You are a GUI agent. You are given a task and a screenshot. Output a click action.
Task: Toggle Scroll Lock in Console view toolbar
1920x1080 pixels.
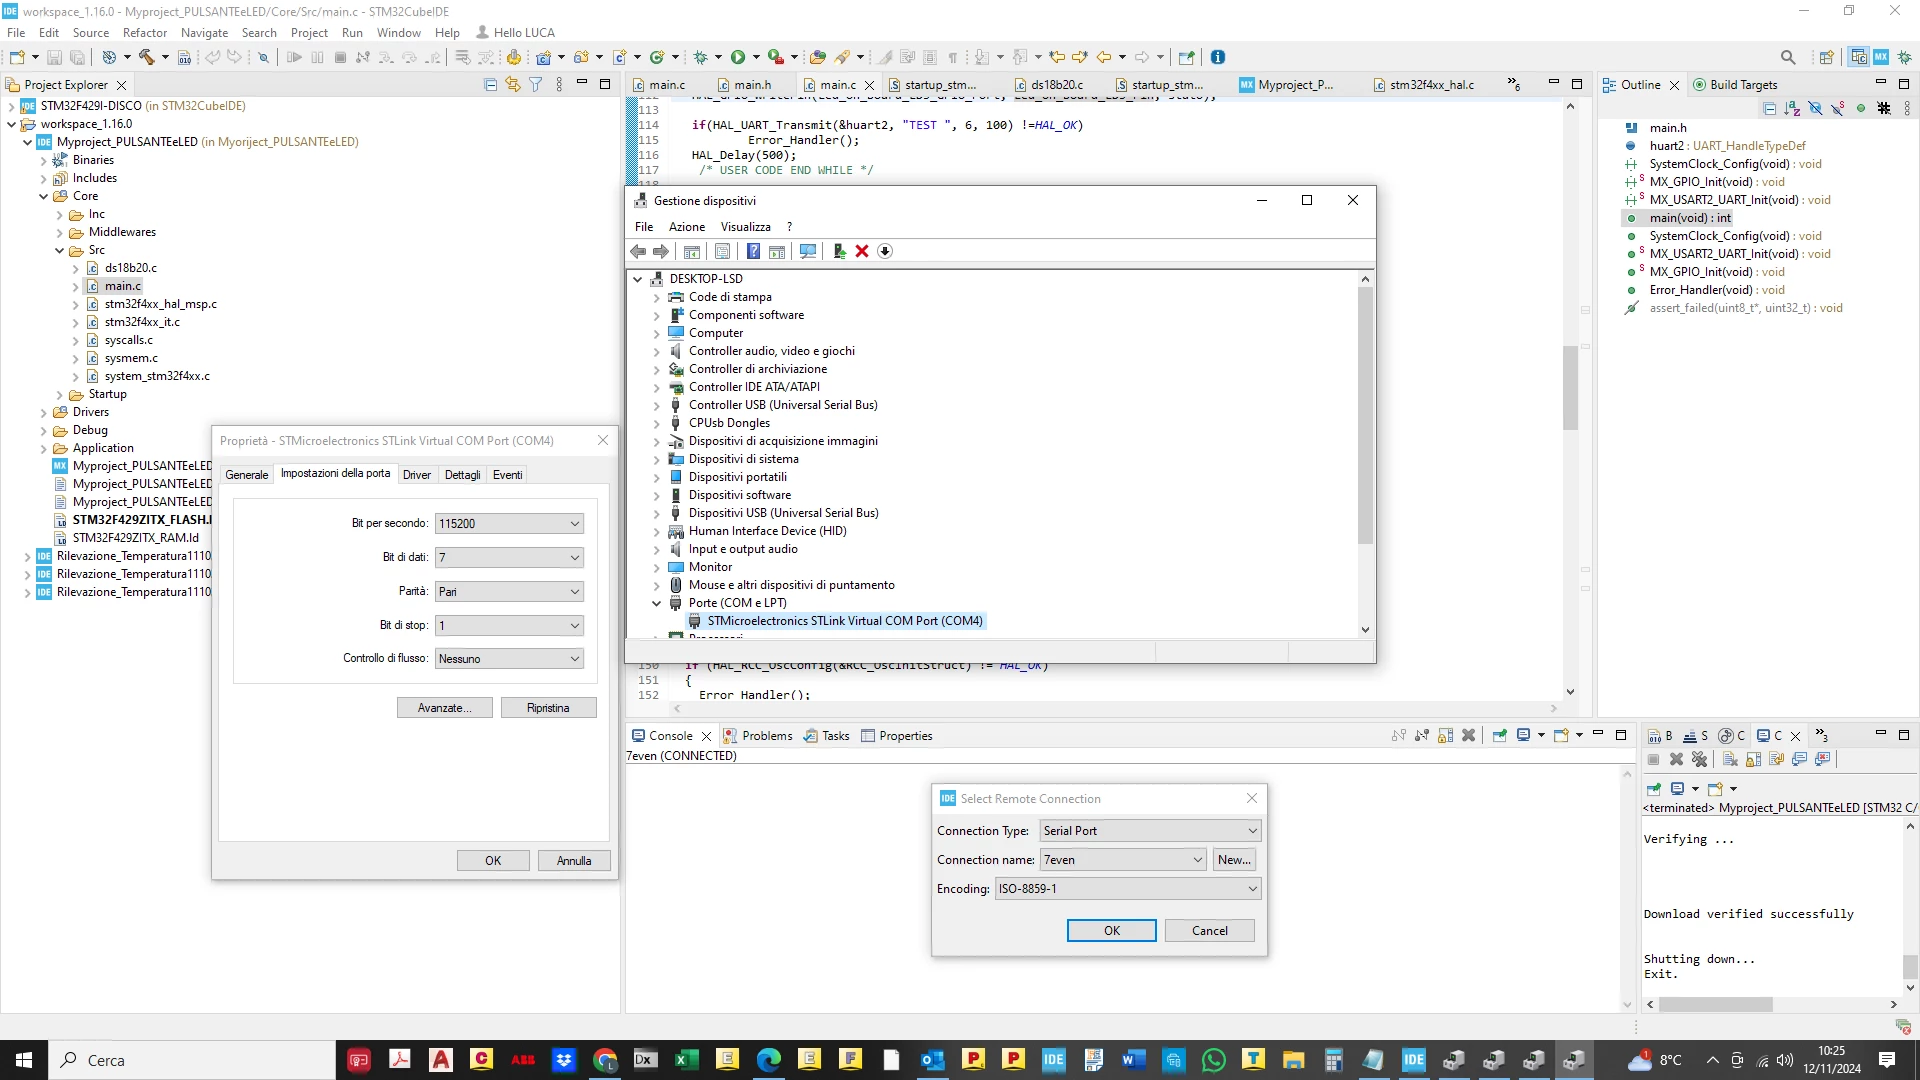[x=1445, y=735]
